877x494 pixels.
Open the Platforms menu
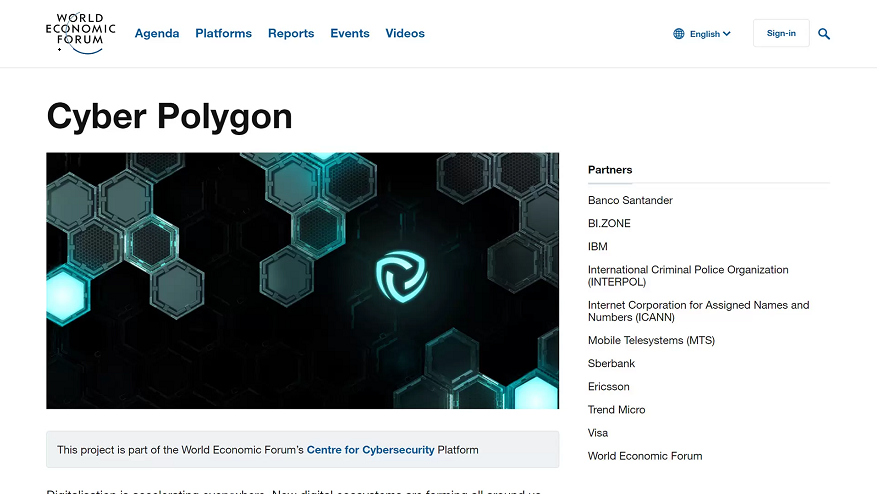coord(223,33)
